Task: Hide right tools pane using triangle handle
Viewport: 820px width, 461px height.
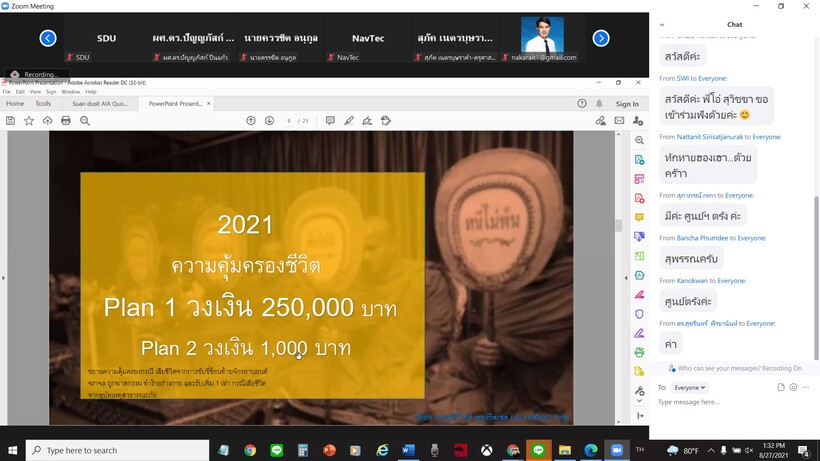Action: click(626, 278)
